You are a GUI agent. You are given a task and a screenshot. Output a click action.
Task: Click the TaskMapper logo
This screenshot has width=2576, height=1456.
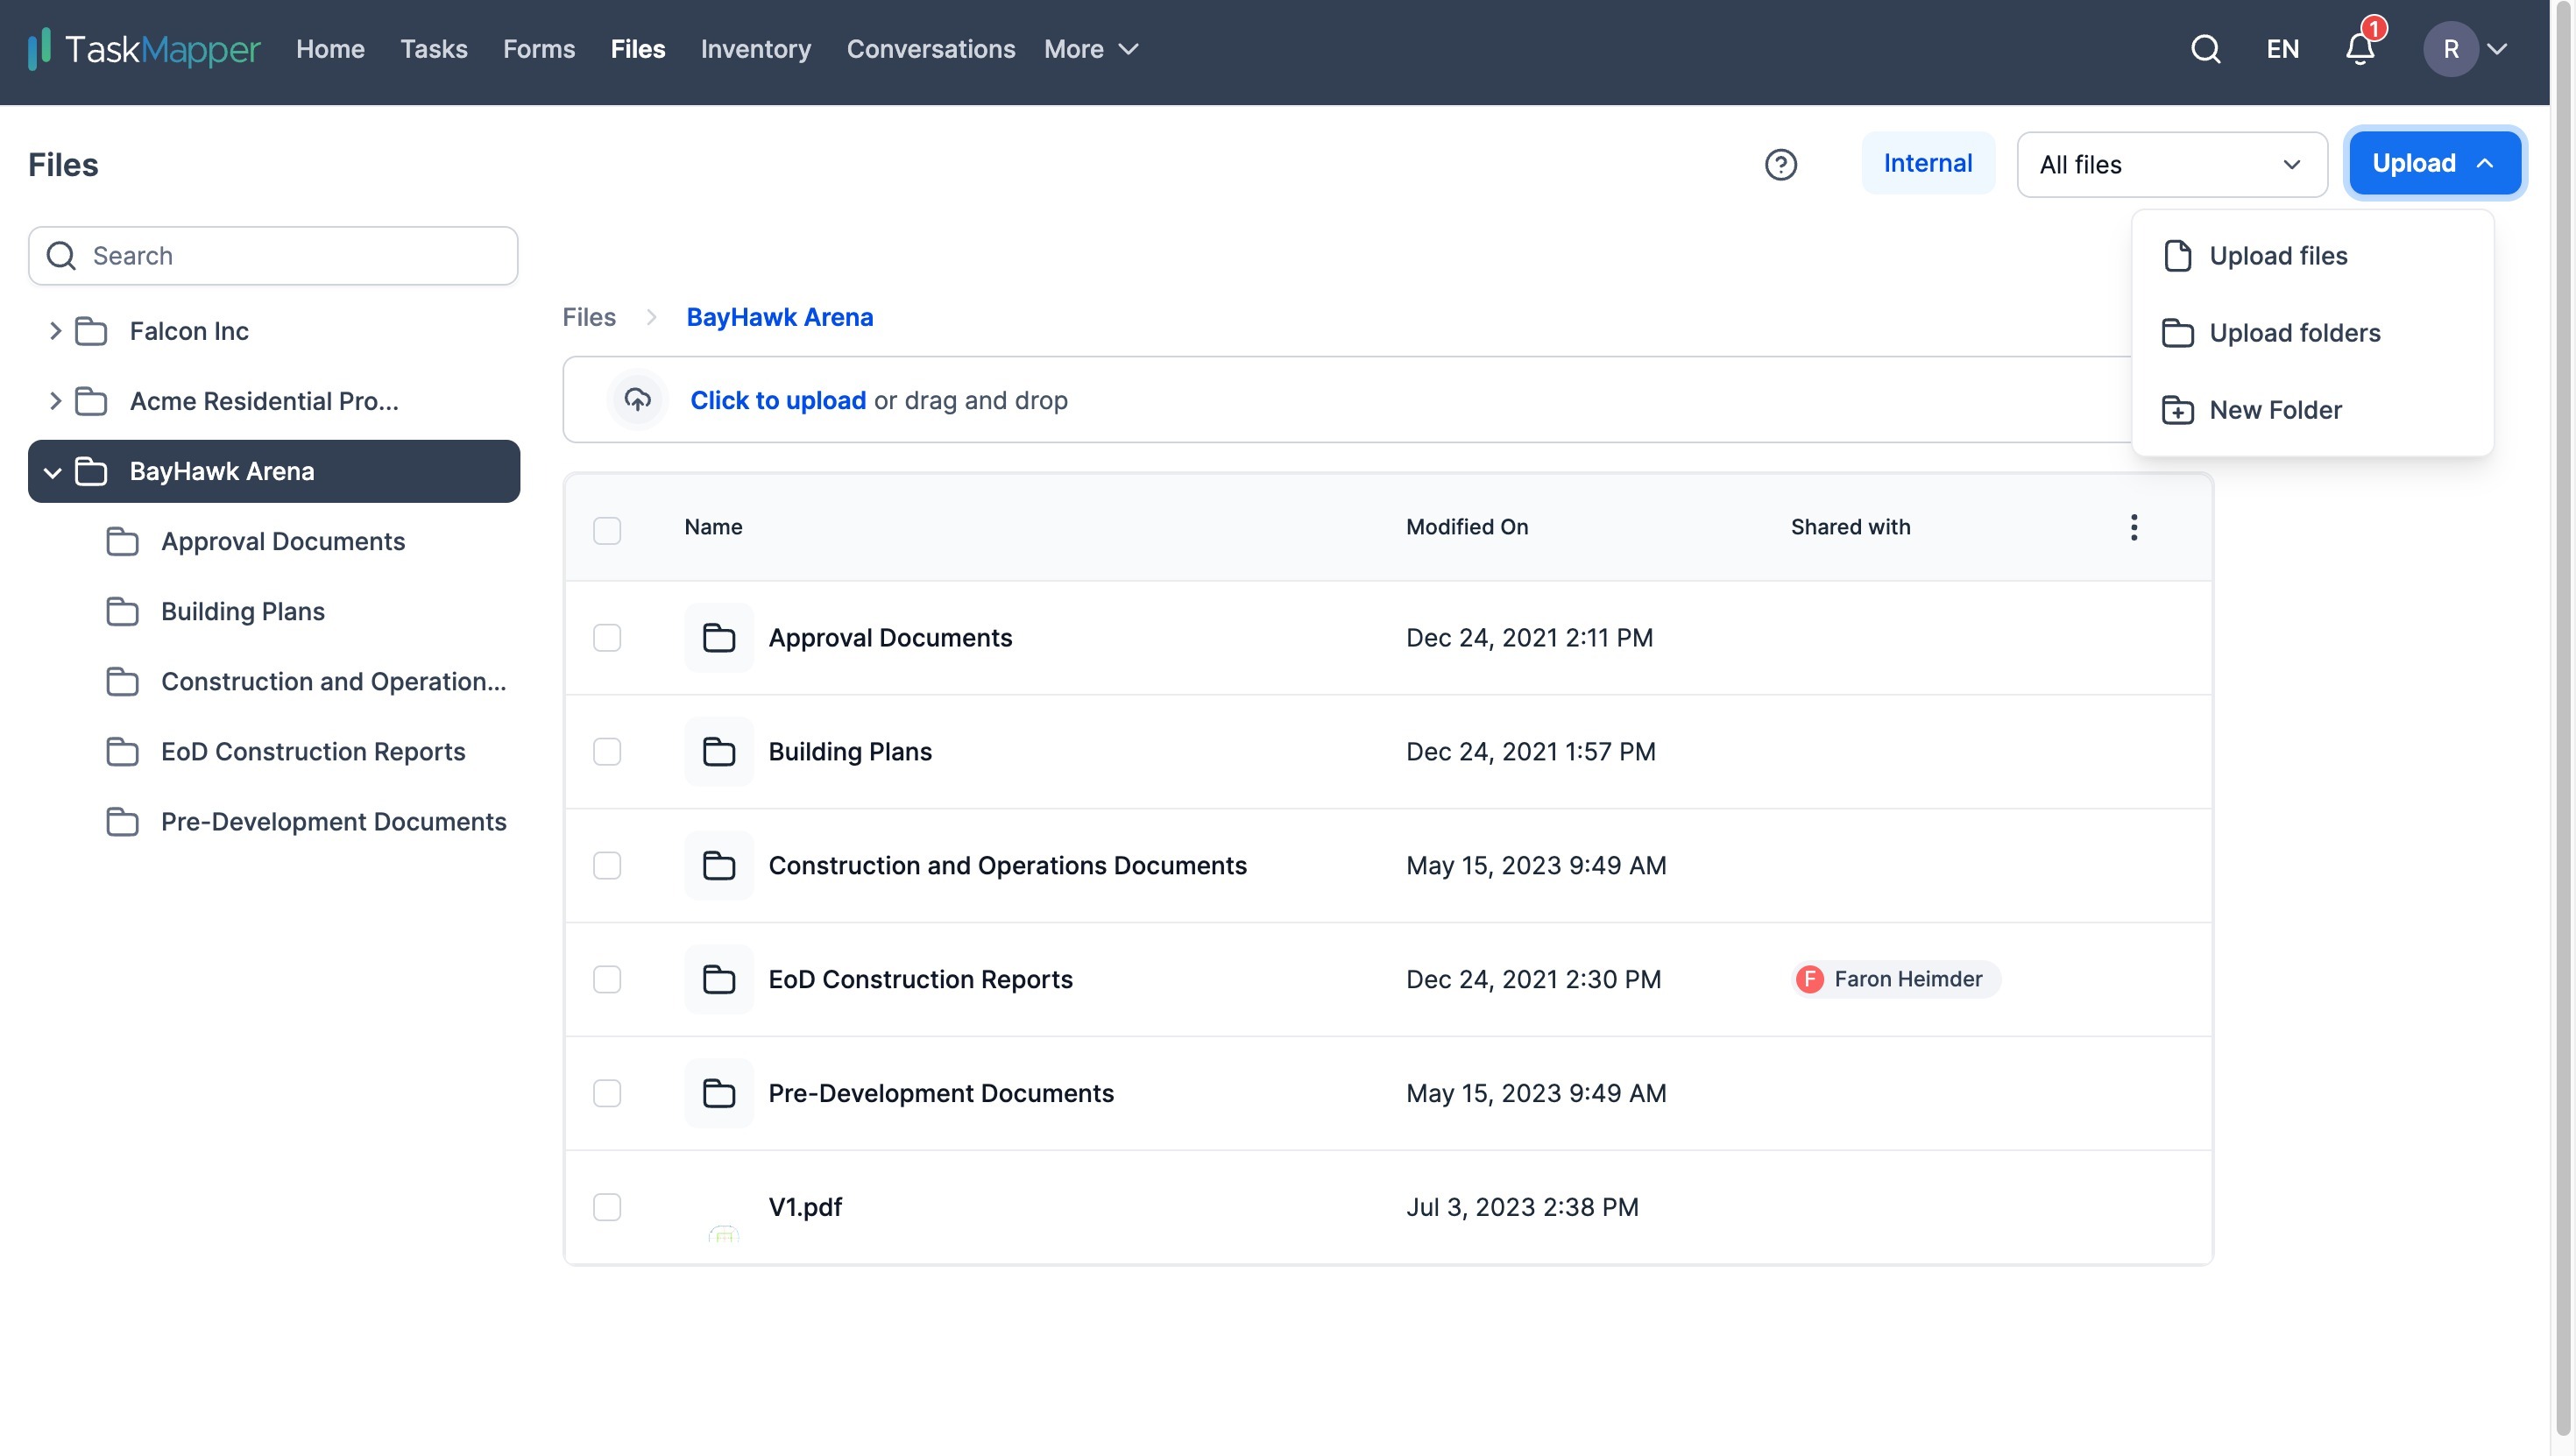coord(144,49)
